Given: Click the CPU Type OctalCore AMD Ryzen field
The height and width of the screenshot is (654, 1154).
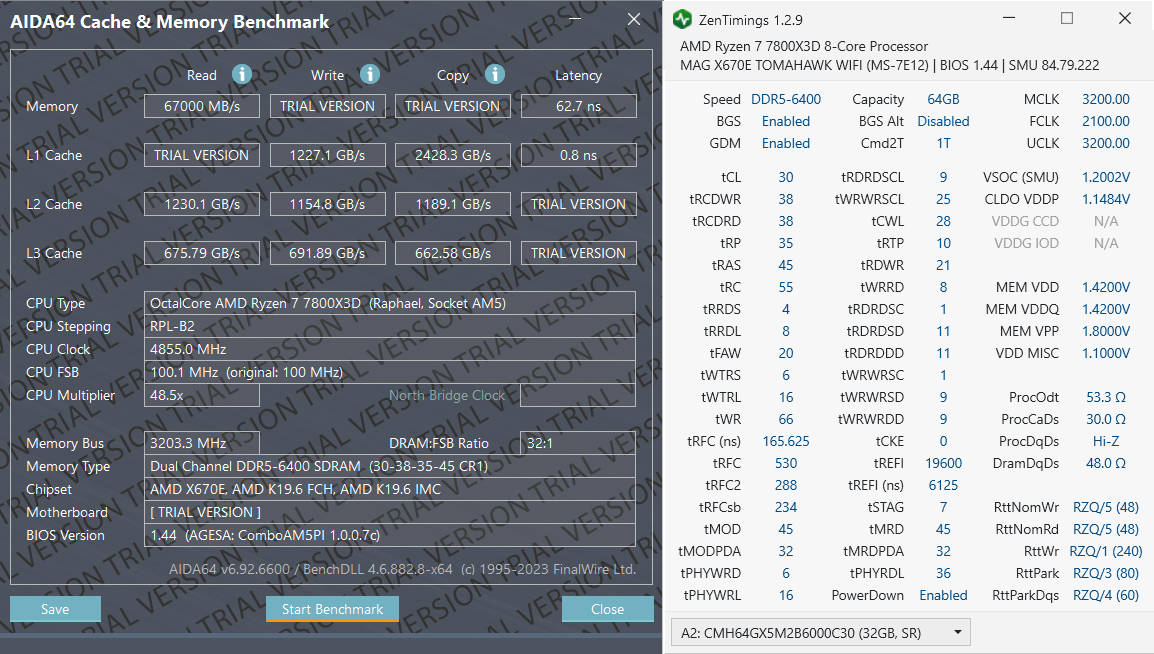Looking at the screenshot, I should point(390,303).
